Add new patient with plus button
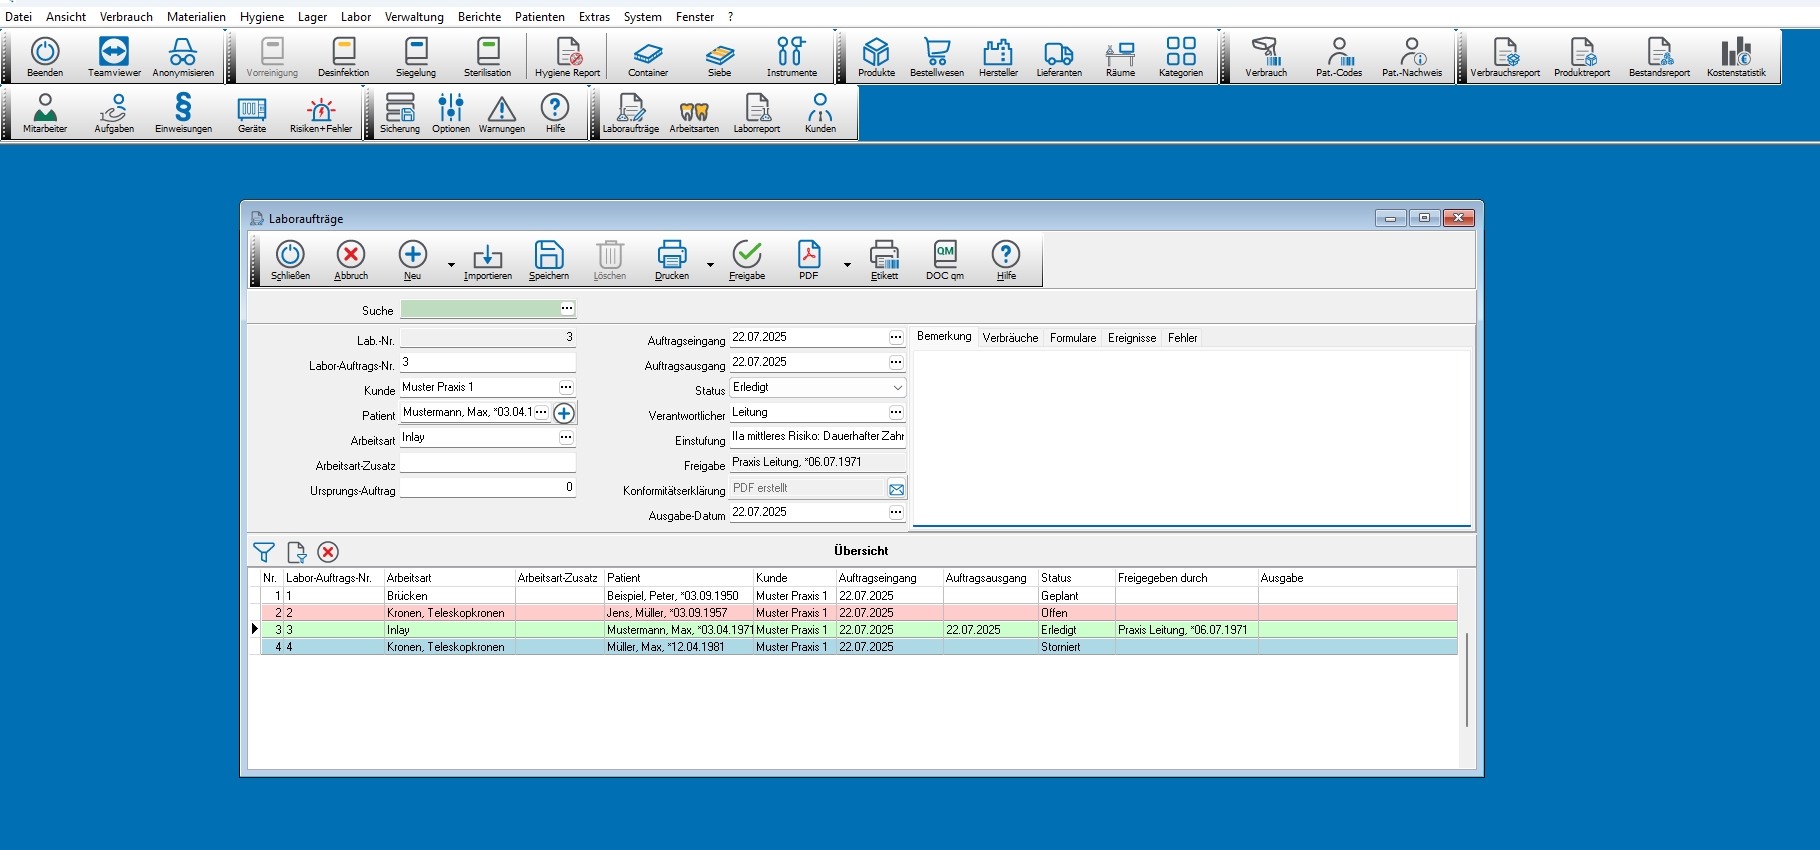This screenshot has width=1820, height=850. click(x=564, y=413)
